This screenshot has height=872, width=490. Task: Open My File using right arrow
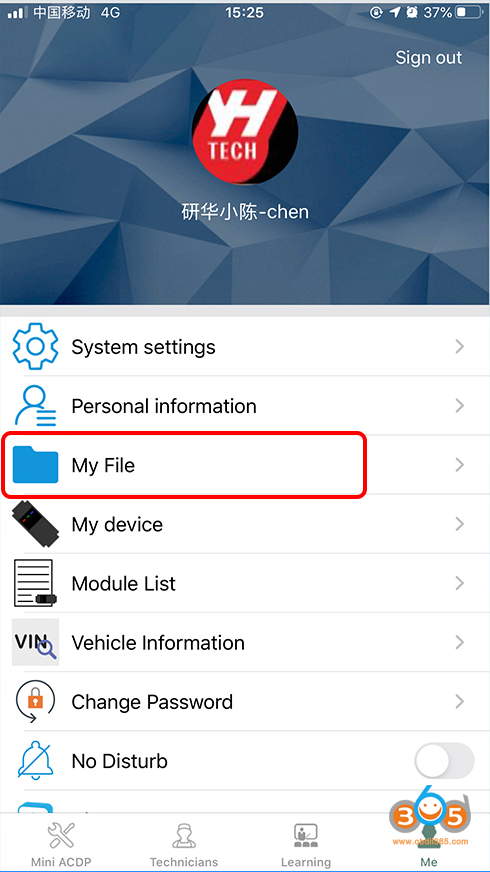459,465
